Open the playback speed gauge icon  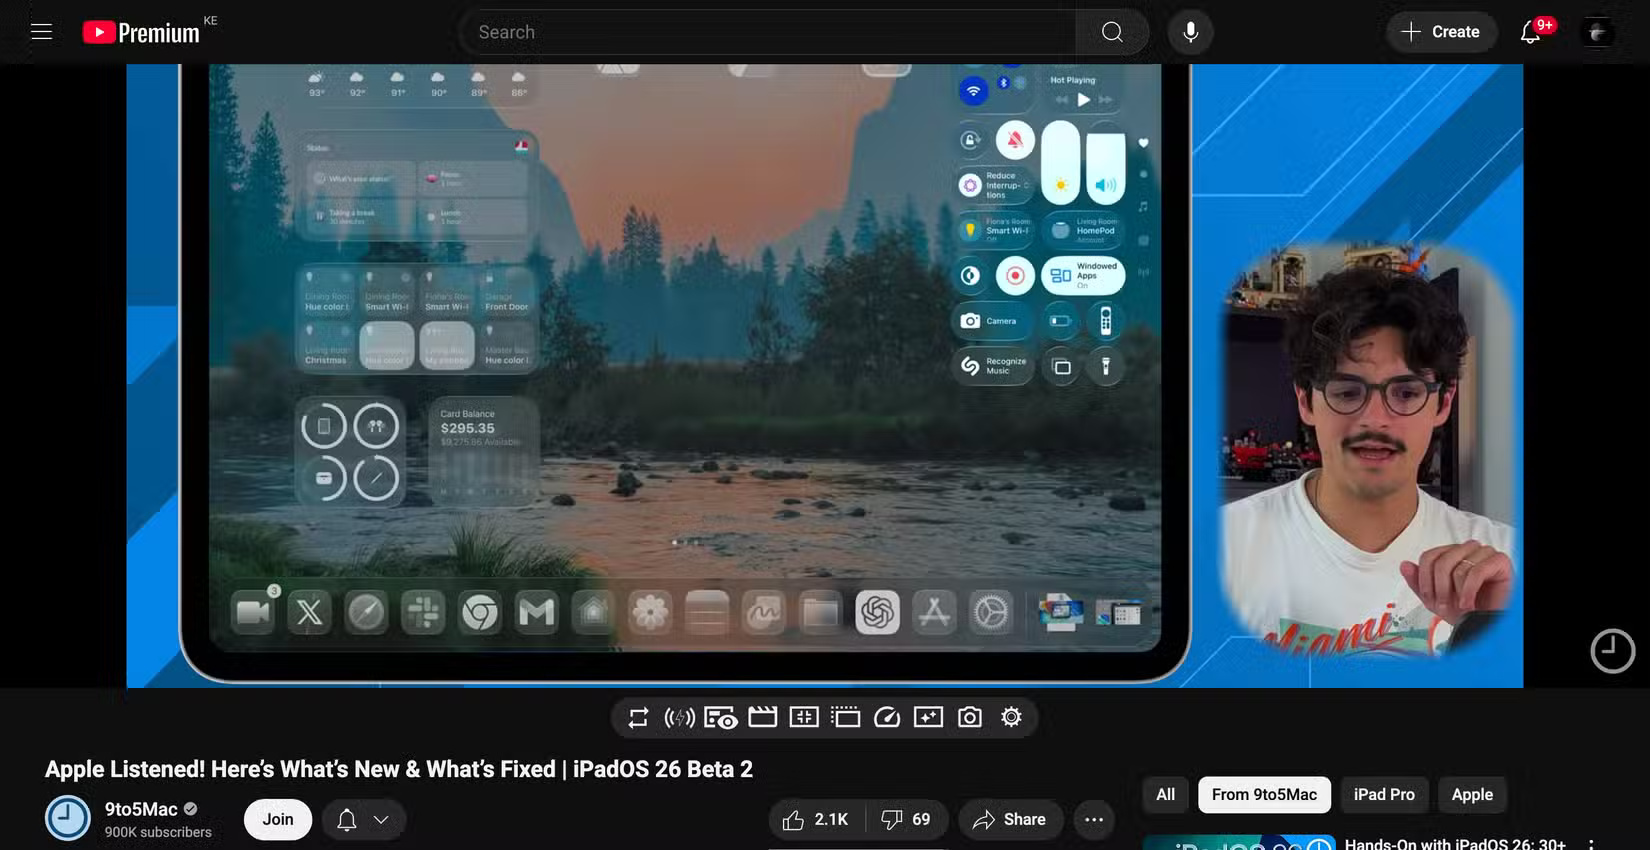coord(887,717)
